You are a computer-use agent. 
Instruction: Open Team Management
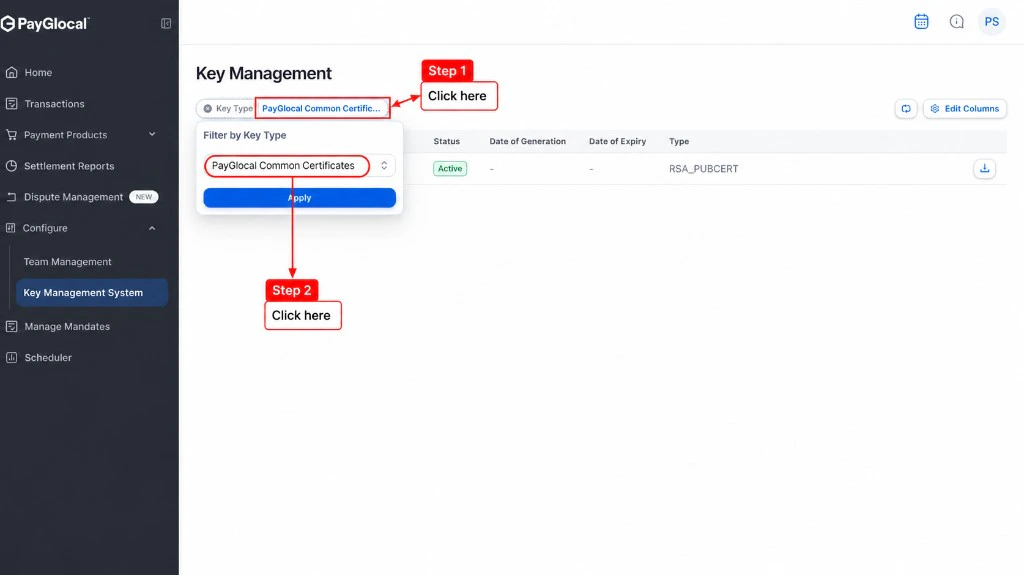pyautogui.click(x=67, y=262)
